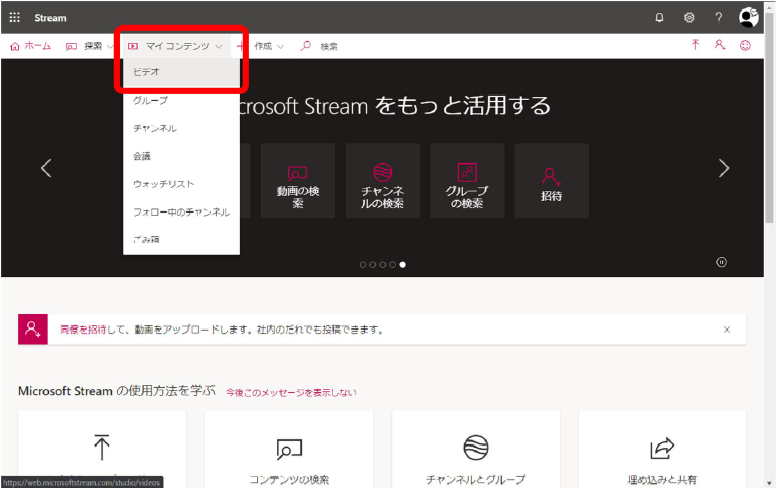Open the コンテンツの検索 card
Image resolution: width=777 pixels, height=488 pixels.
(289, 449)
